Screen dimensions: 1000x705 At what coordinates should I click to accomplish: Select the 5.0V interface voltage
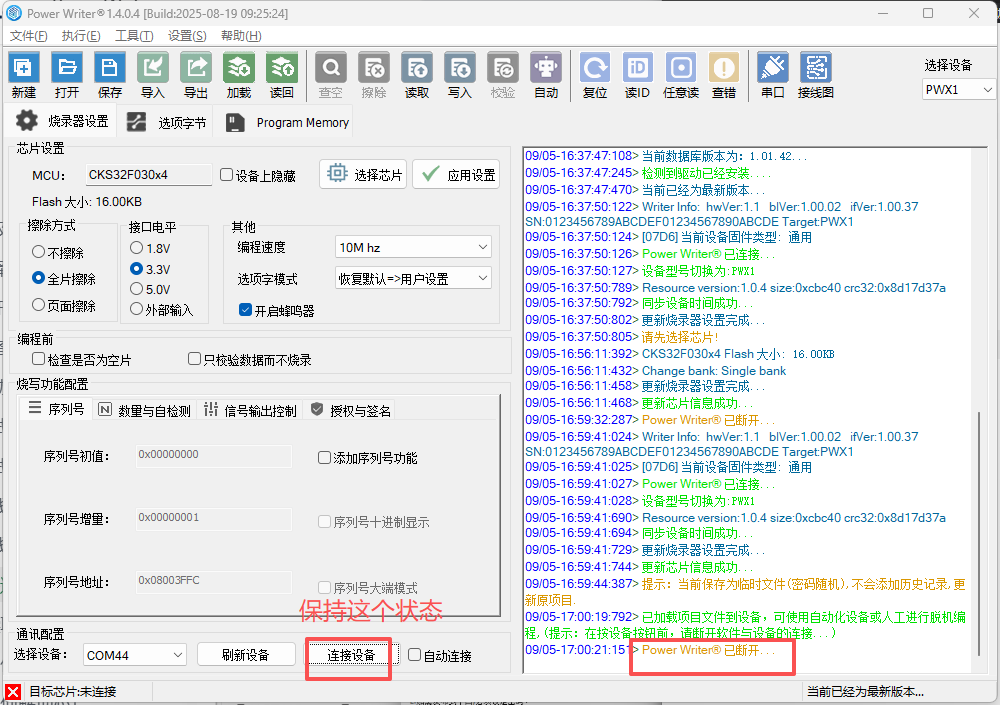pos(136,289)
